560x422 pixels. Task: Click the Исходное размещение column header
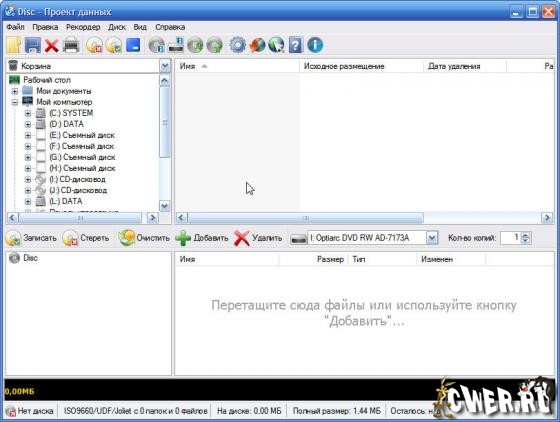(361, 66)
